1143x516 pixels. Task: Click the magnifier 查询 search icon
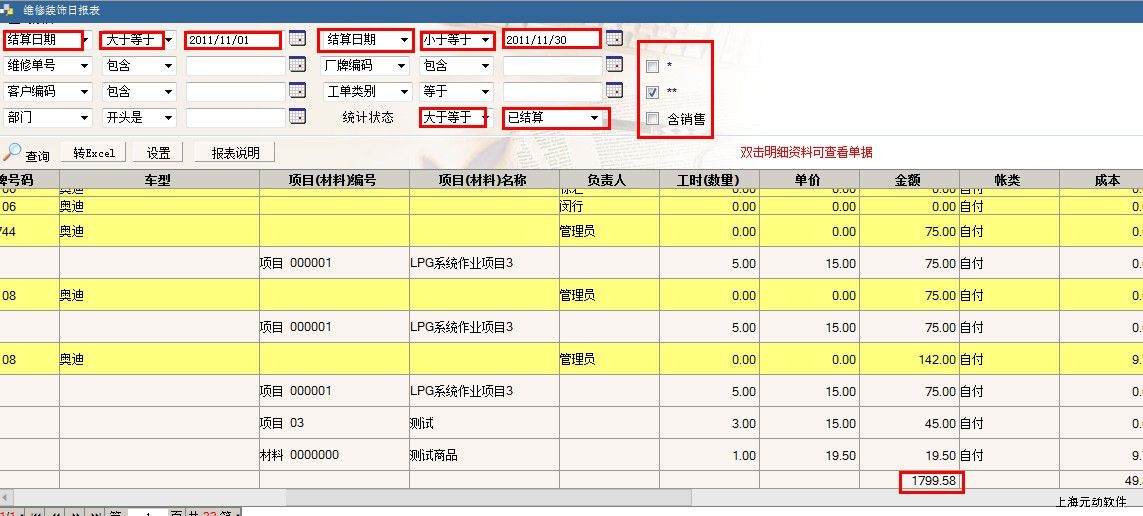[x=13, y=152]
